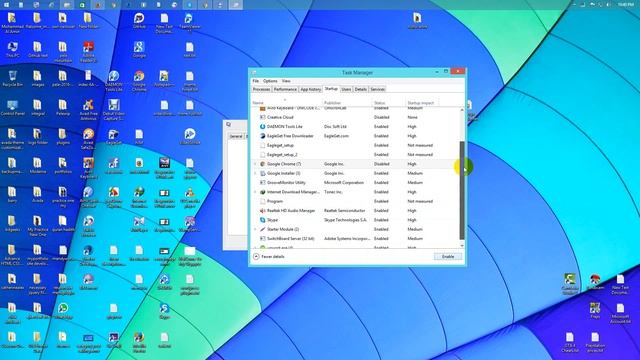Open the View menu in Task Manager

point(286,81)
